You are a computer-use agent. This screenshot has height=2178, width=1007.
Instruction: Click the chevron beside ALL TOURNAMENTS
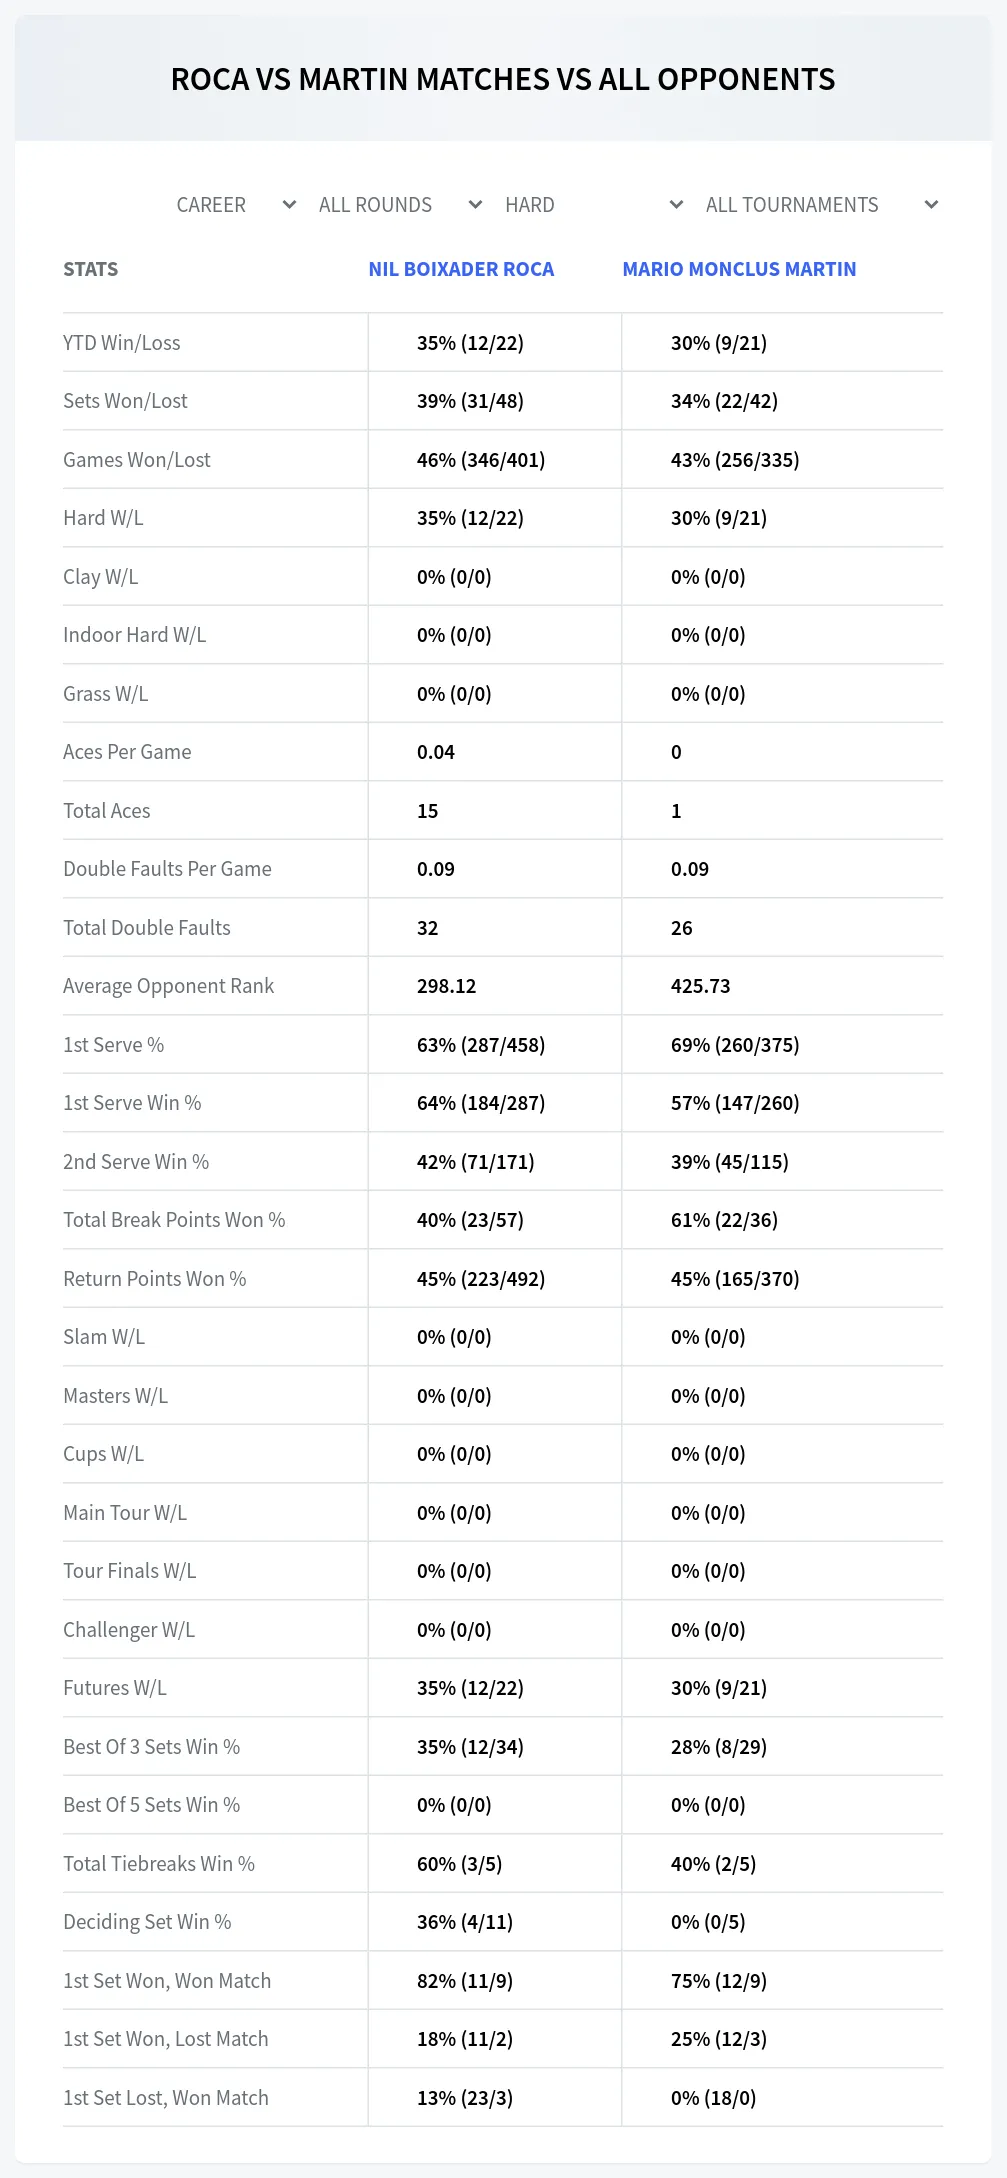point(931,205)
